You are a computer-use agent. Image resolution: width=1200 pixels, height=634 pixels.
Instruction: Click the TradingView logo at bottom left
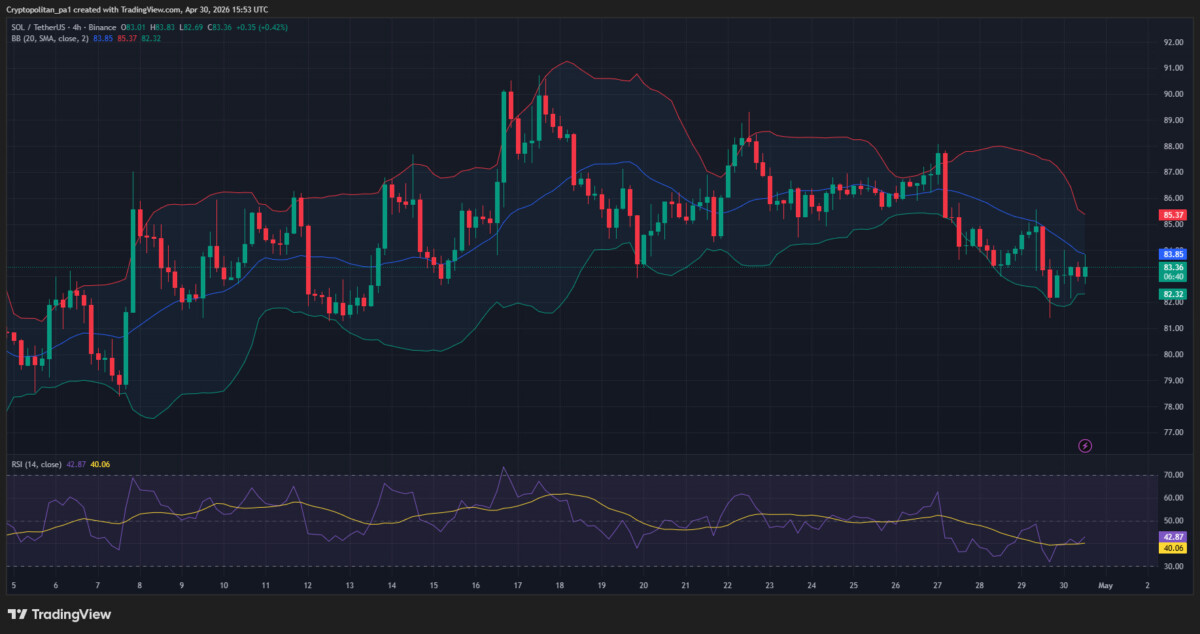[59, 614]
